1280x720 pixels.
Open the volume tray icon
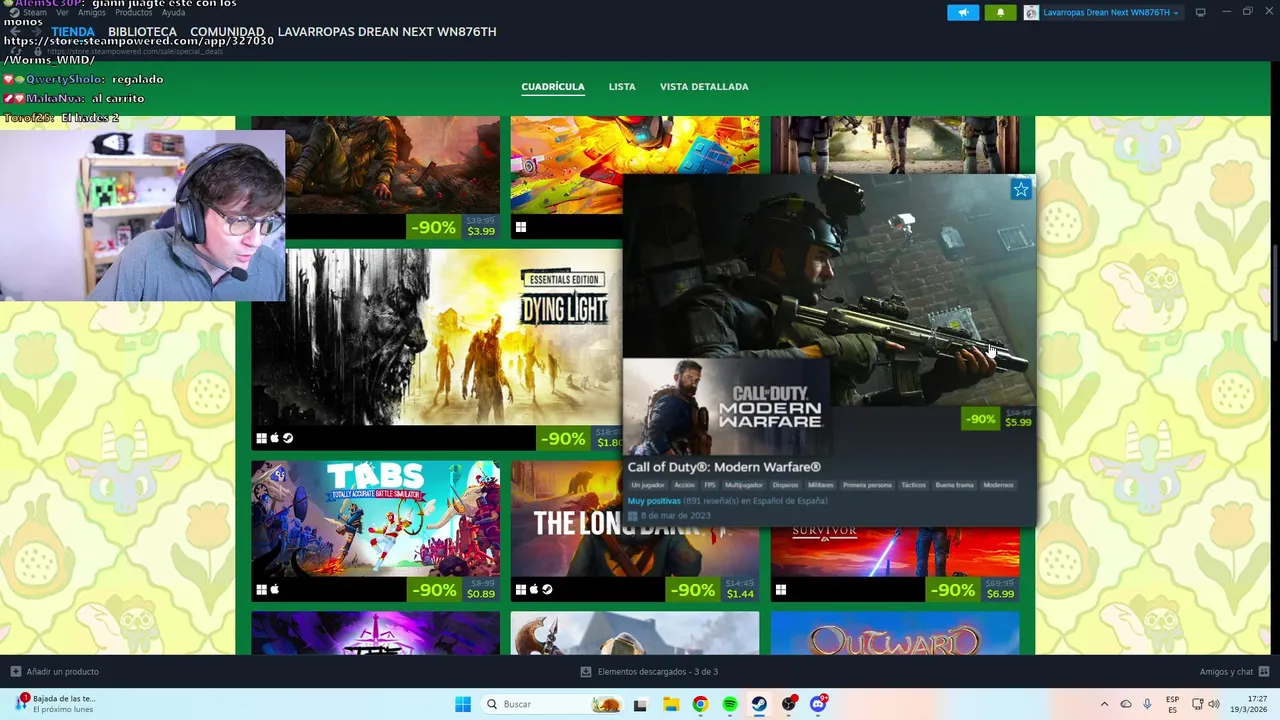[x=1213, y=704]
